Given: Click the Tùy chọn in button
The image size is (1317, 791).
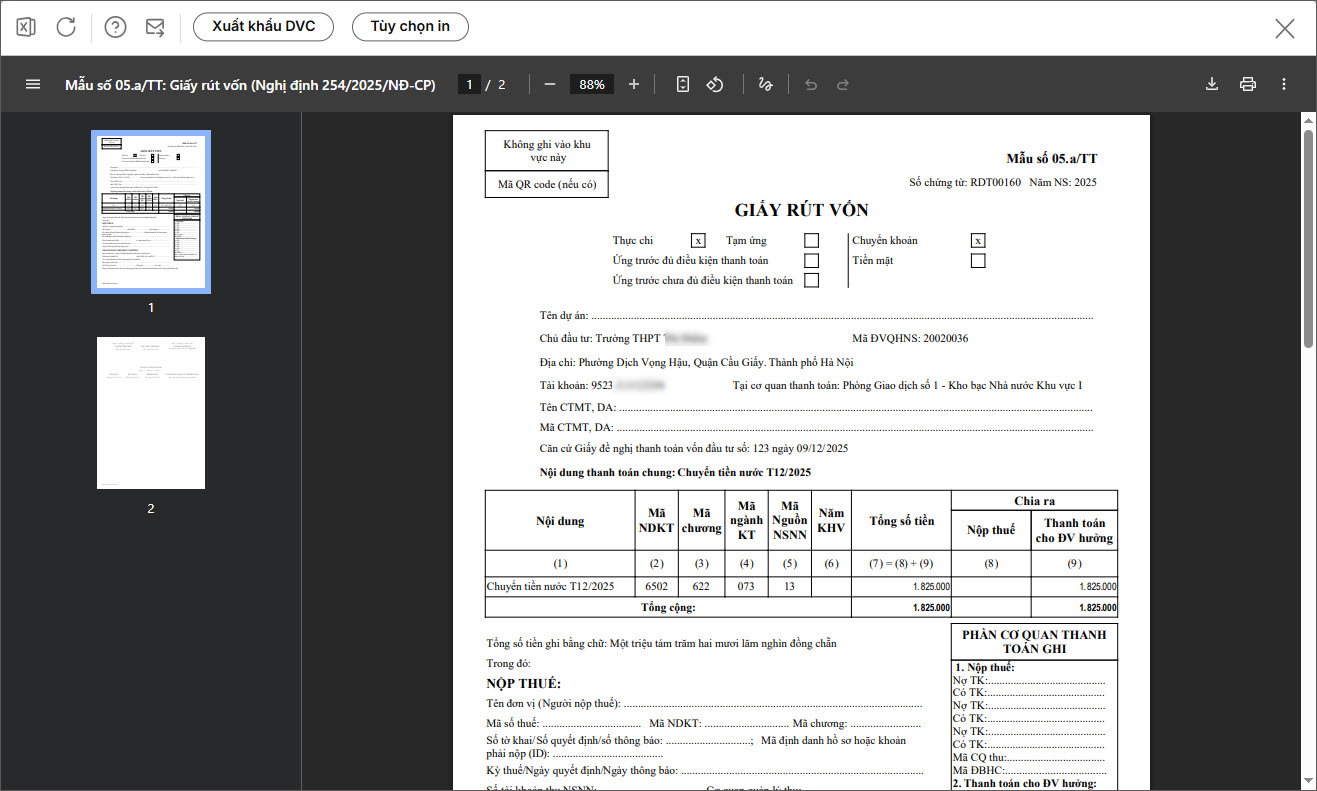Looking at the screenshot, I should pos(410,27).
